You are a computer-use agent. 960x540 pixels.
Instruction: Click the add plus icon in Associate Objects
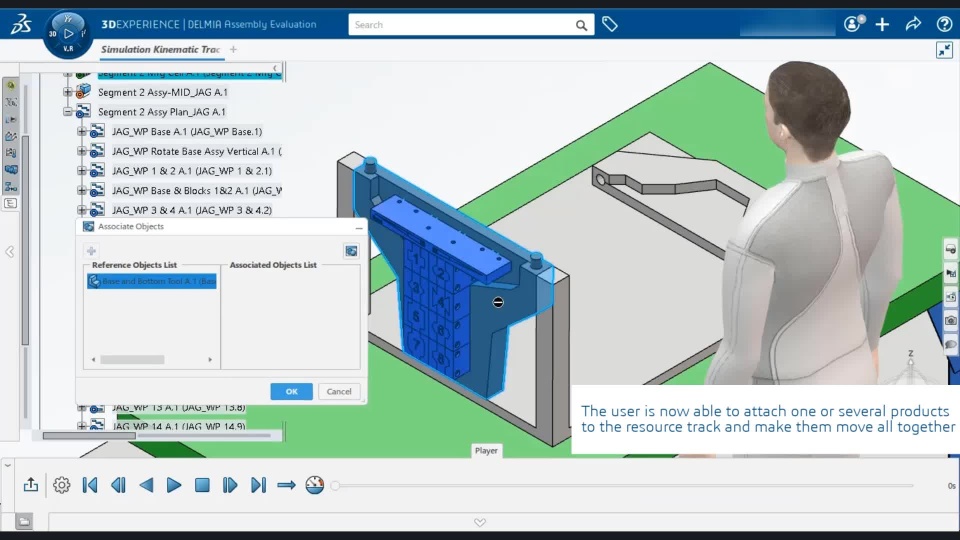(x=91, y=250)
